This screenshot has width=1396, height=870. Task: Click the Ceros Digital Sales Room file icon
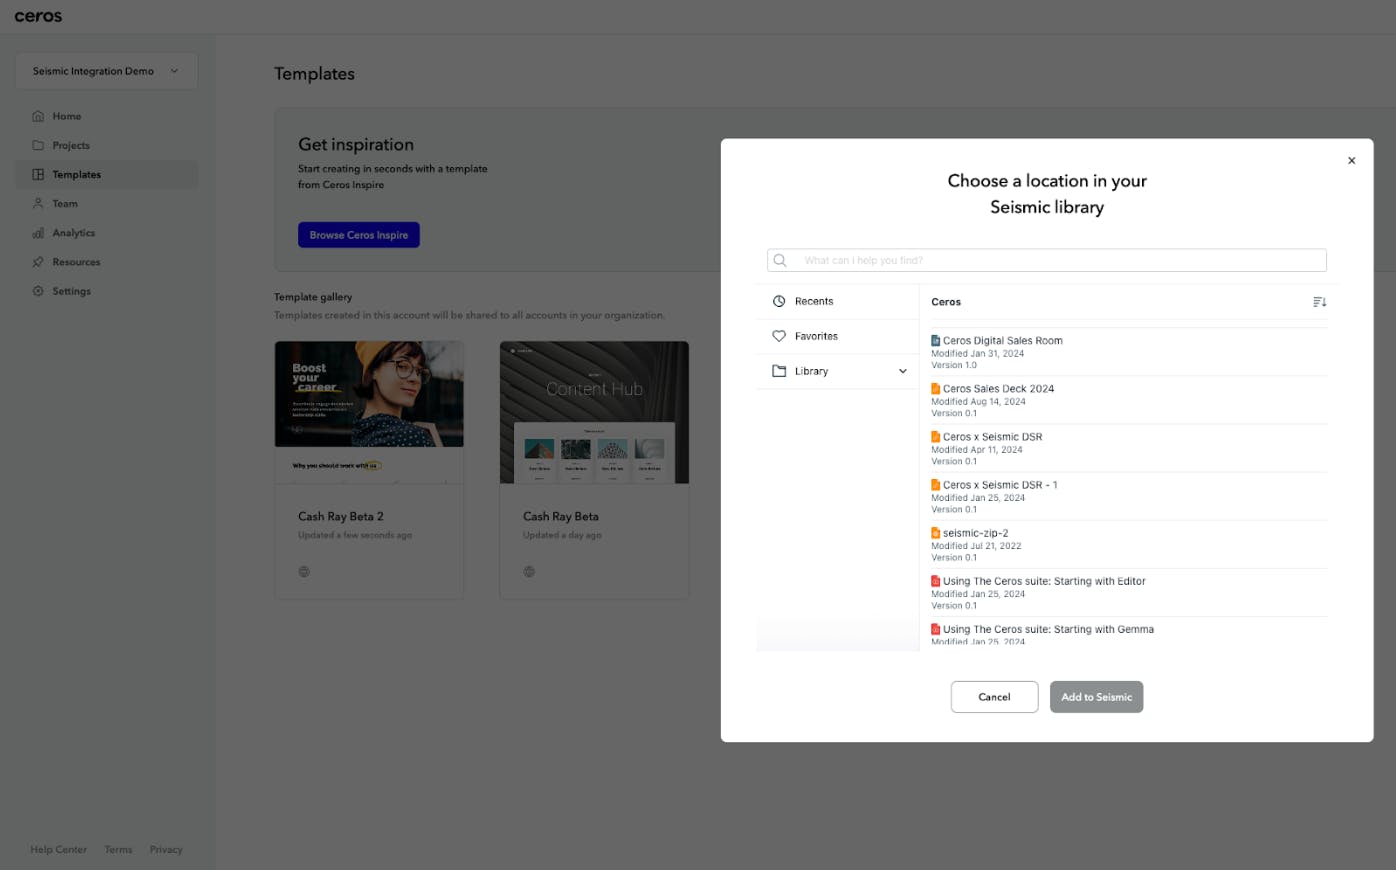pos(936,341)
